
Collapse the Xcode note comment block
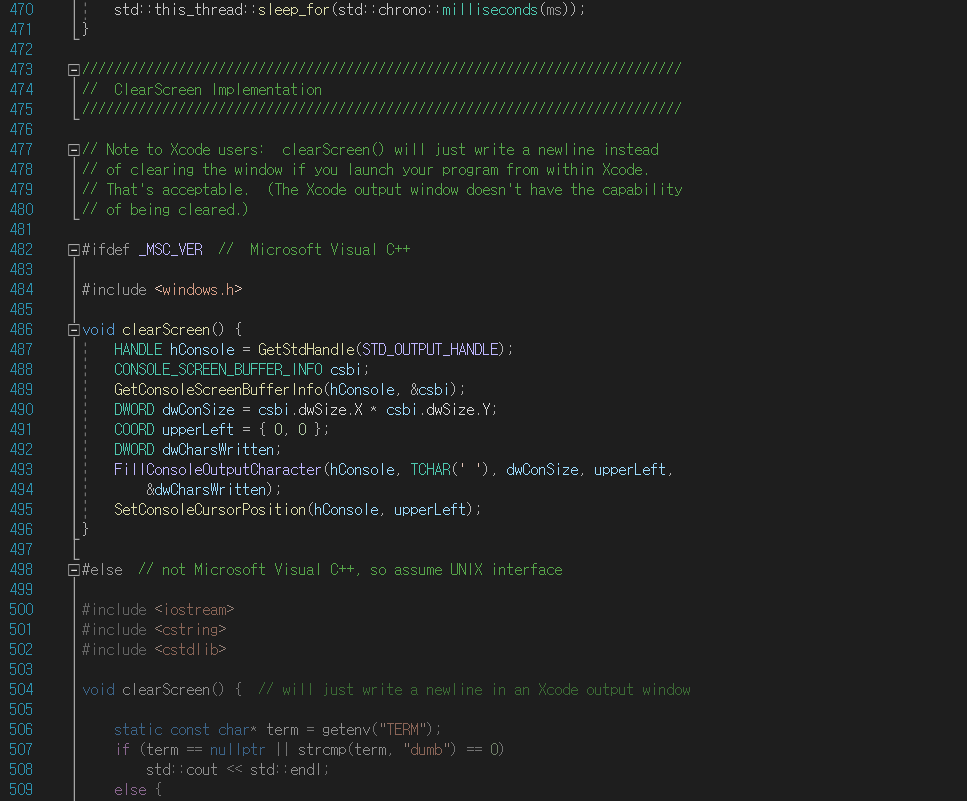[x=72, y=149]
